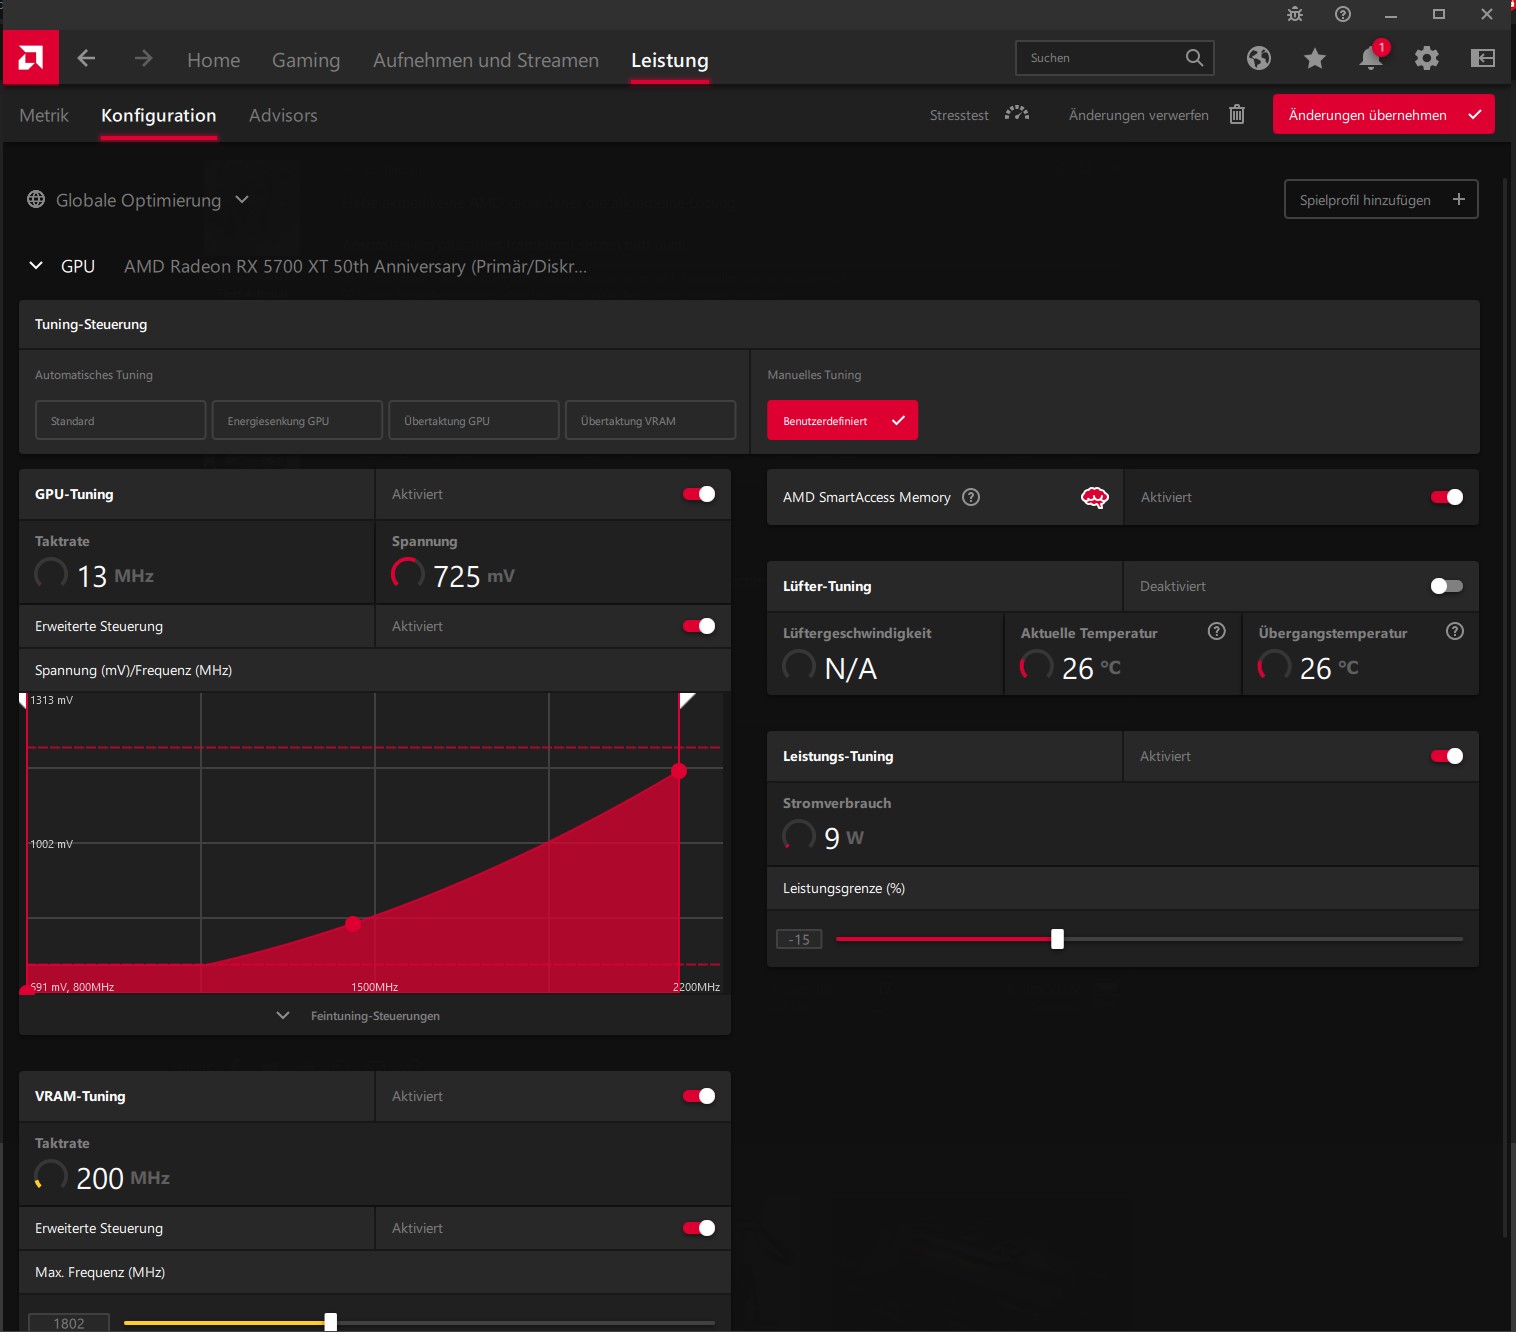Image resolution: width=1516 pixels, height=1332 pixels.
Task: Click the Stresstest gauge icon
Action: coord(1017,113)
